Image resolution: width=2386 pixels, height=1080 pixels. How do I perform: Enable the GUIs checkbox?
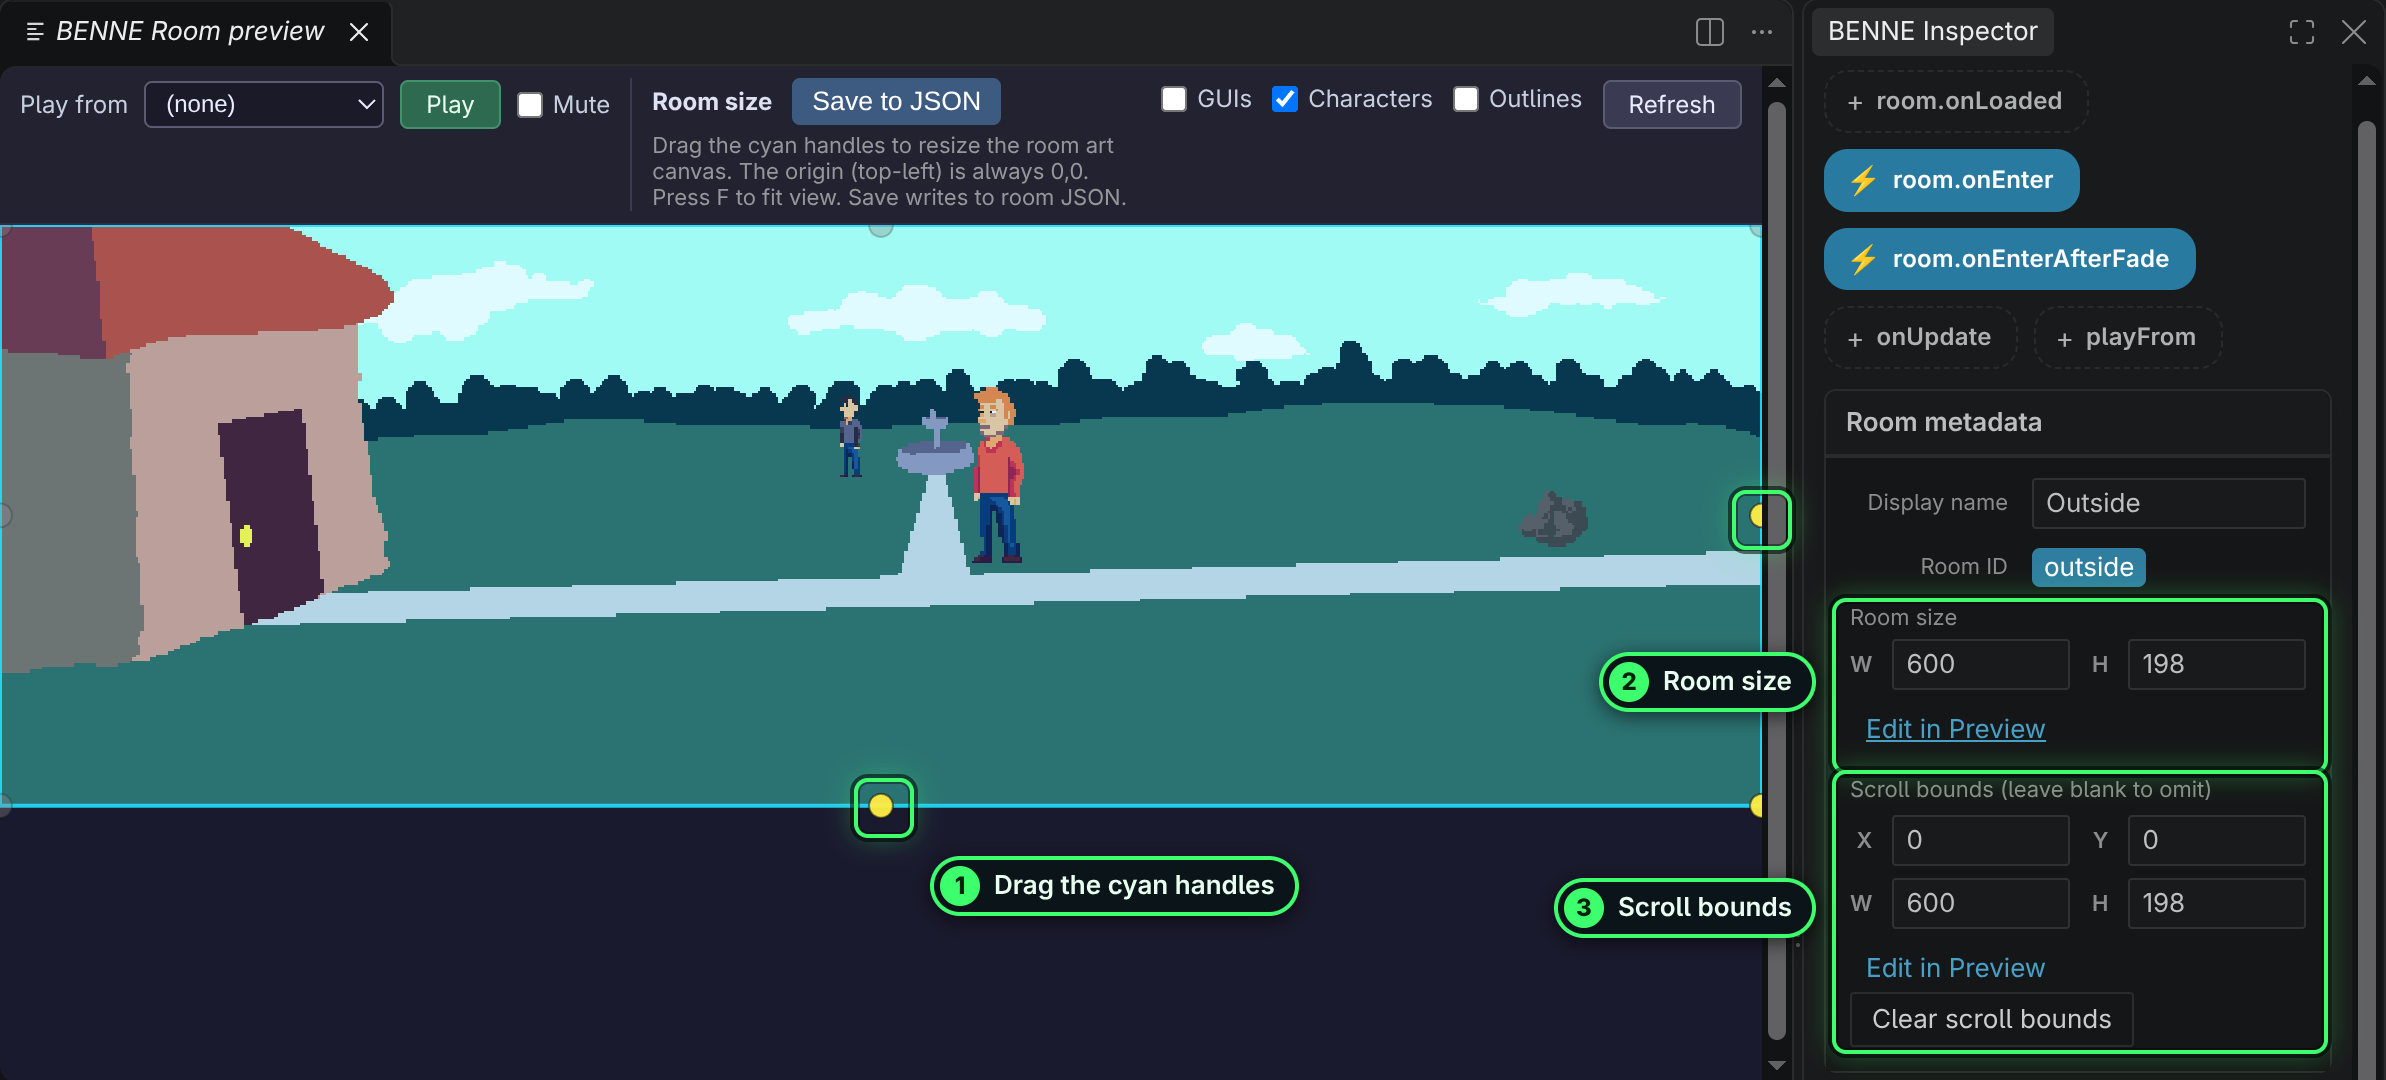point(1174,99)
